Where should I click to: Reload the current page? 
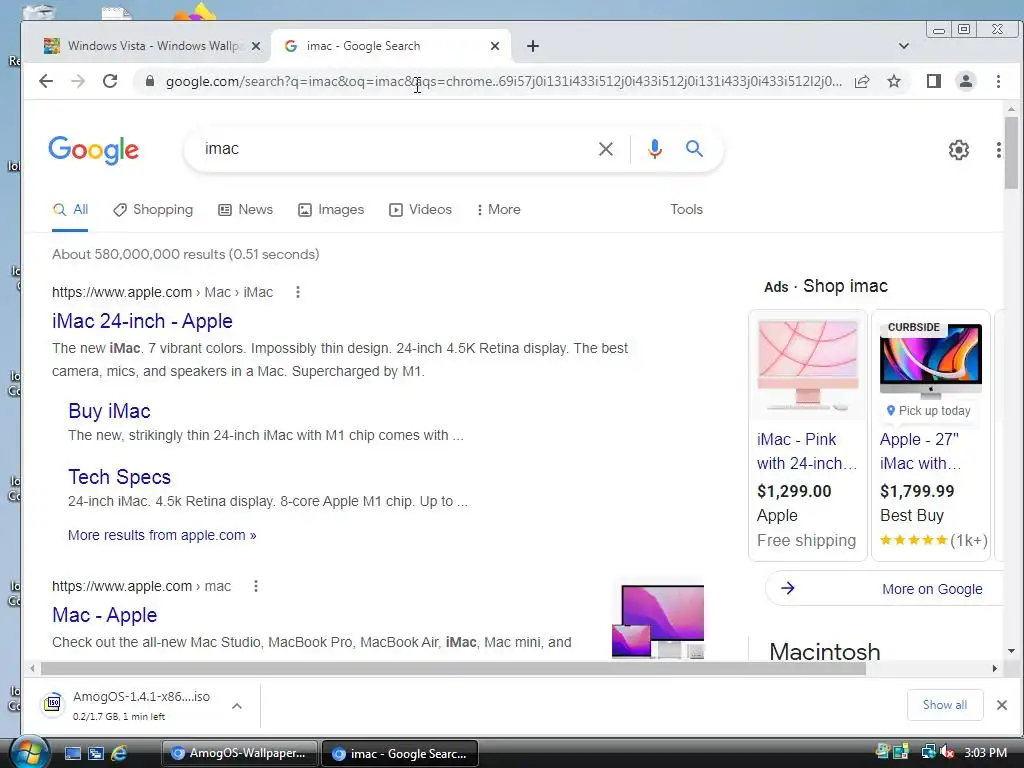pyautogui.click(x=110, y=81)
